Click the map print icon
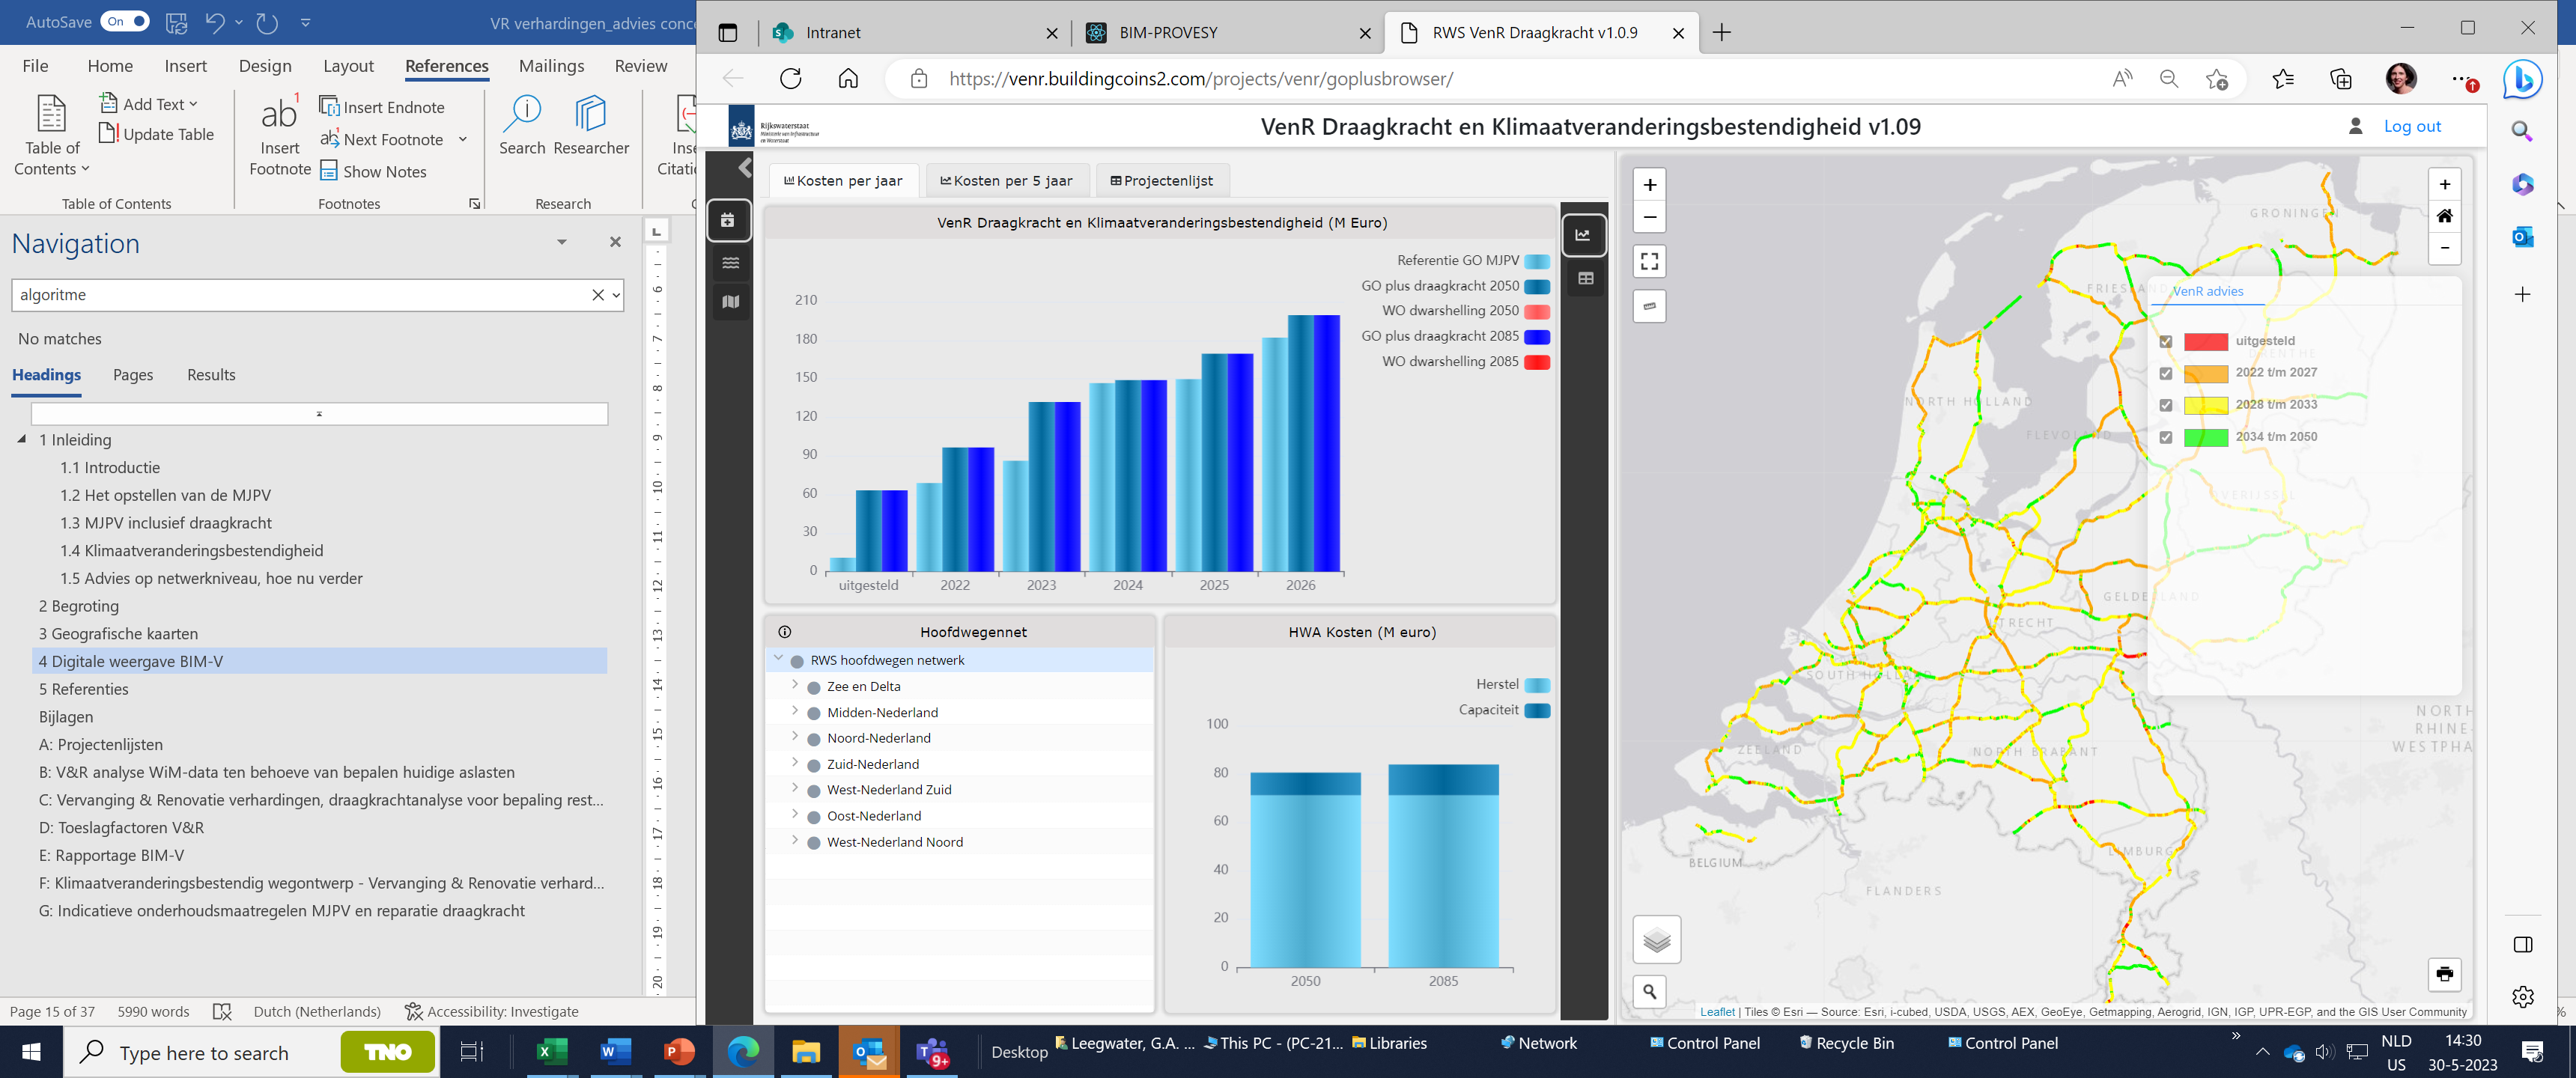This screenshot has height=1078, width=2576. click(x=2445, y=974)
